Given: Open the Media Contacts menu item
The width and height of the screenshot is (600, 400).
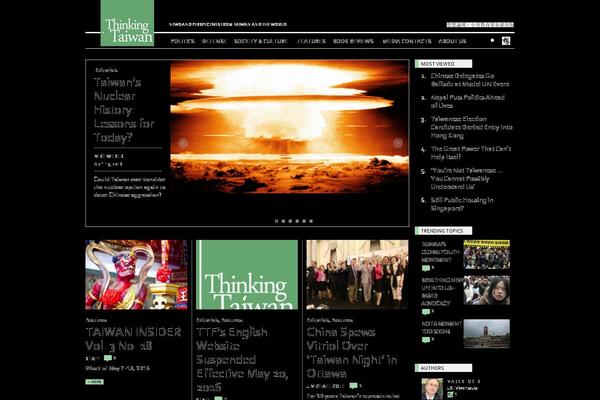Looking at the screenshot, I should point(407,41).
